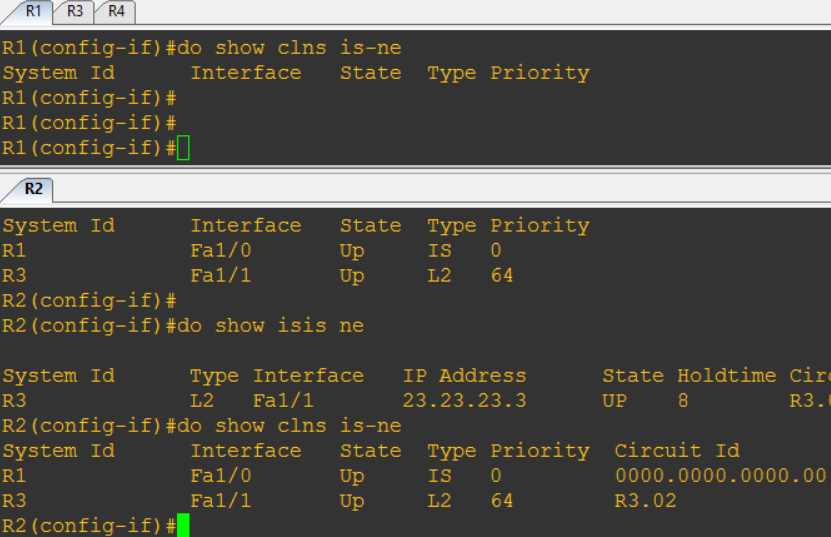This screenshot has width=831, height=537.
Task: Click the R3.02 circuit ID value
Action: [645, 501]
